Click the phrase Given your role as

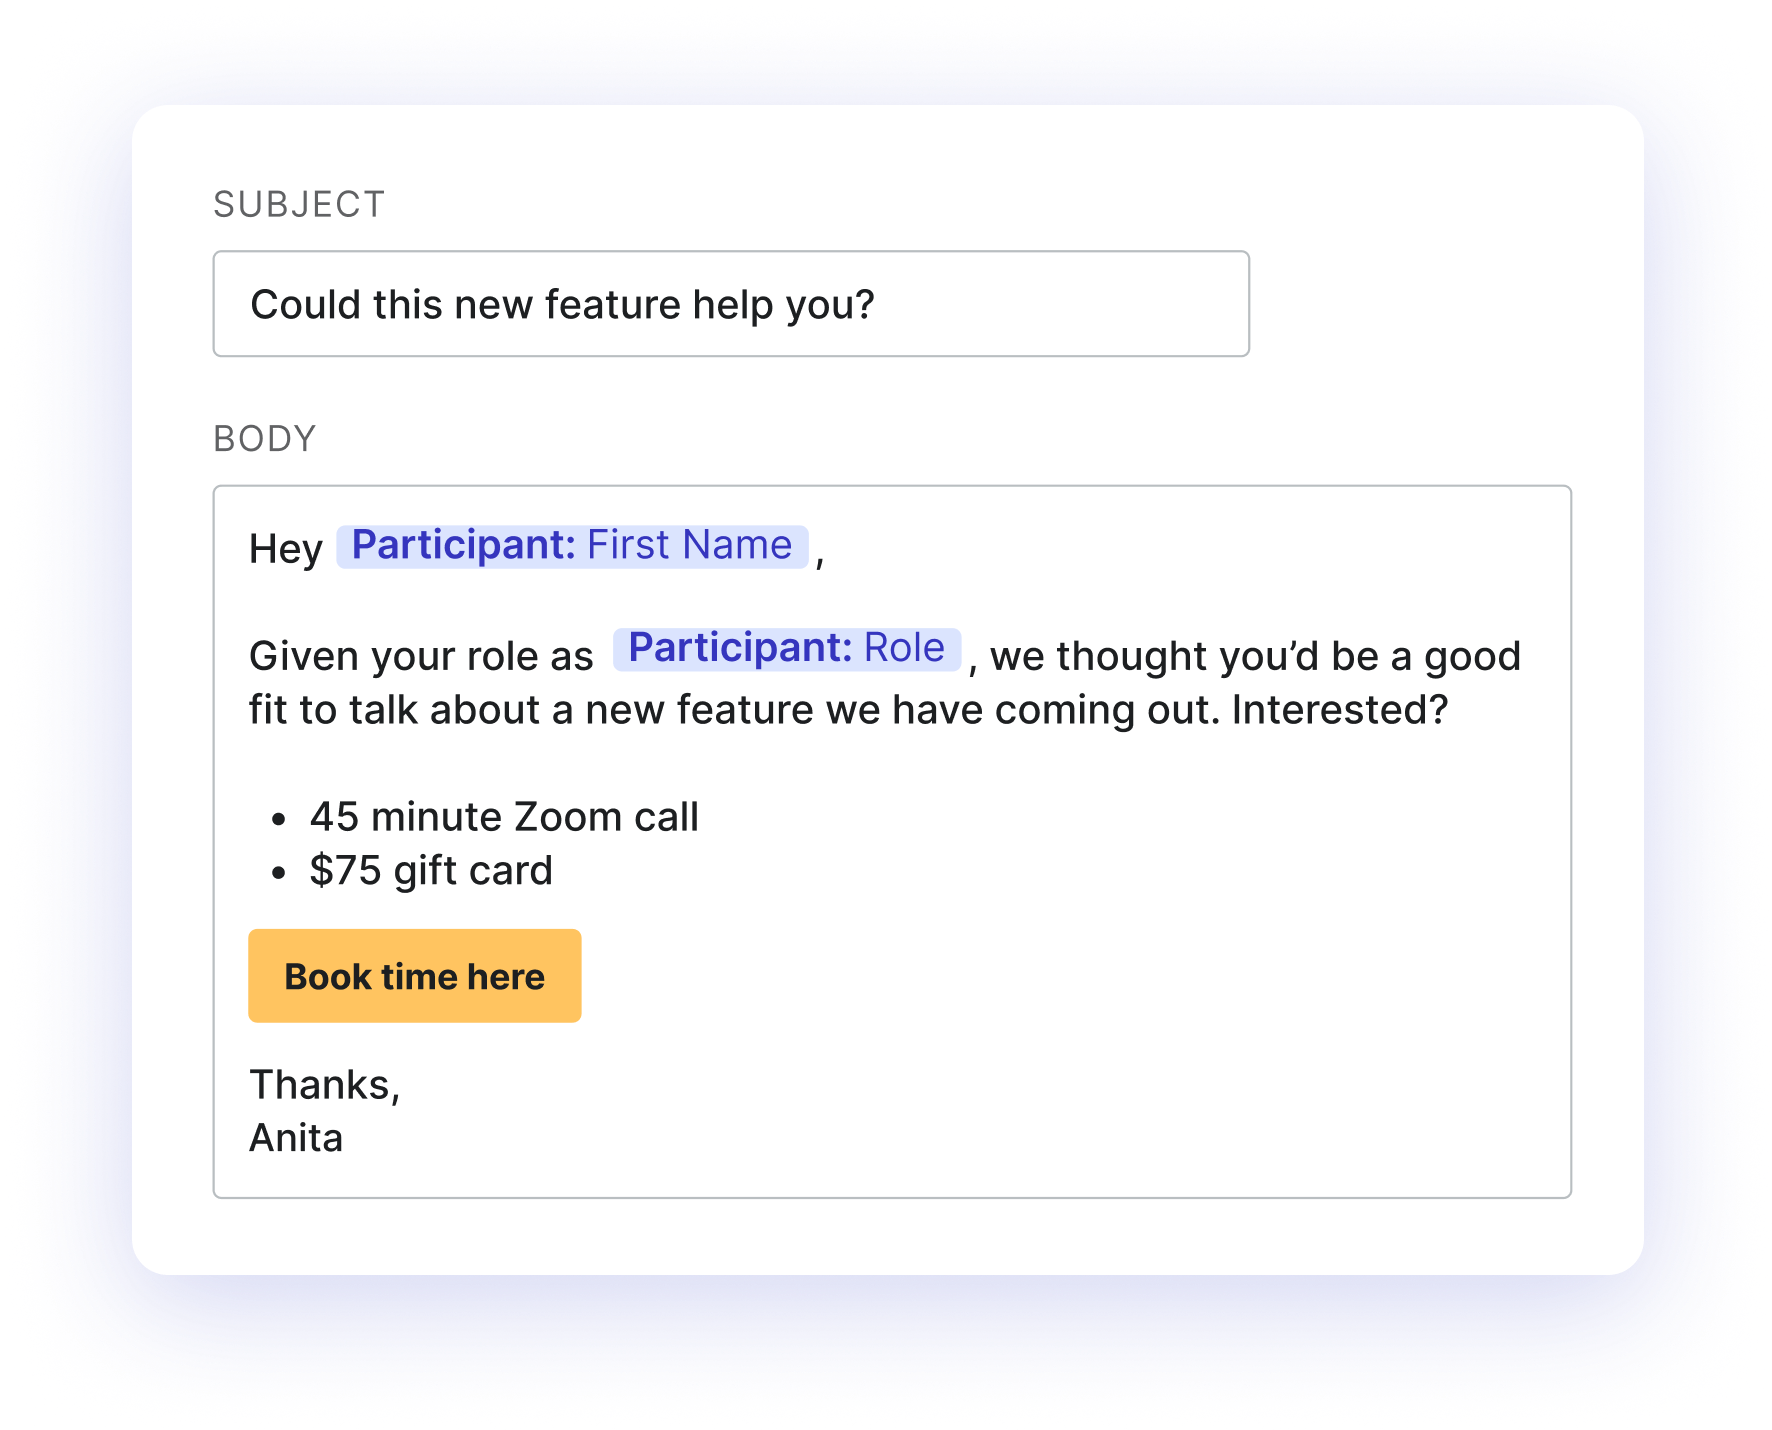[420, 655]
